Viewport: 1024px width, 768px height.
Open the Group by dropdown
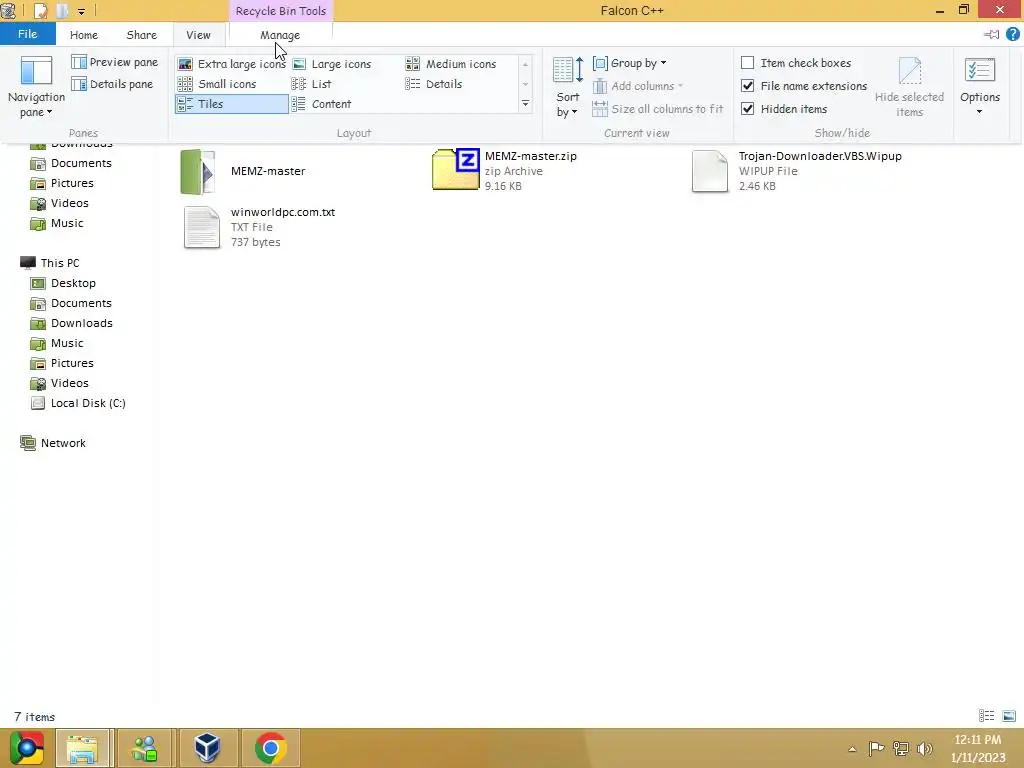(630, 63)
